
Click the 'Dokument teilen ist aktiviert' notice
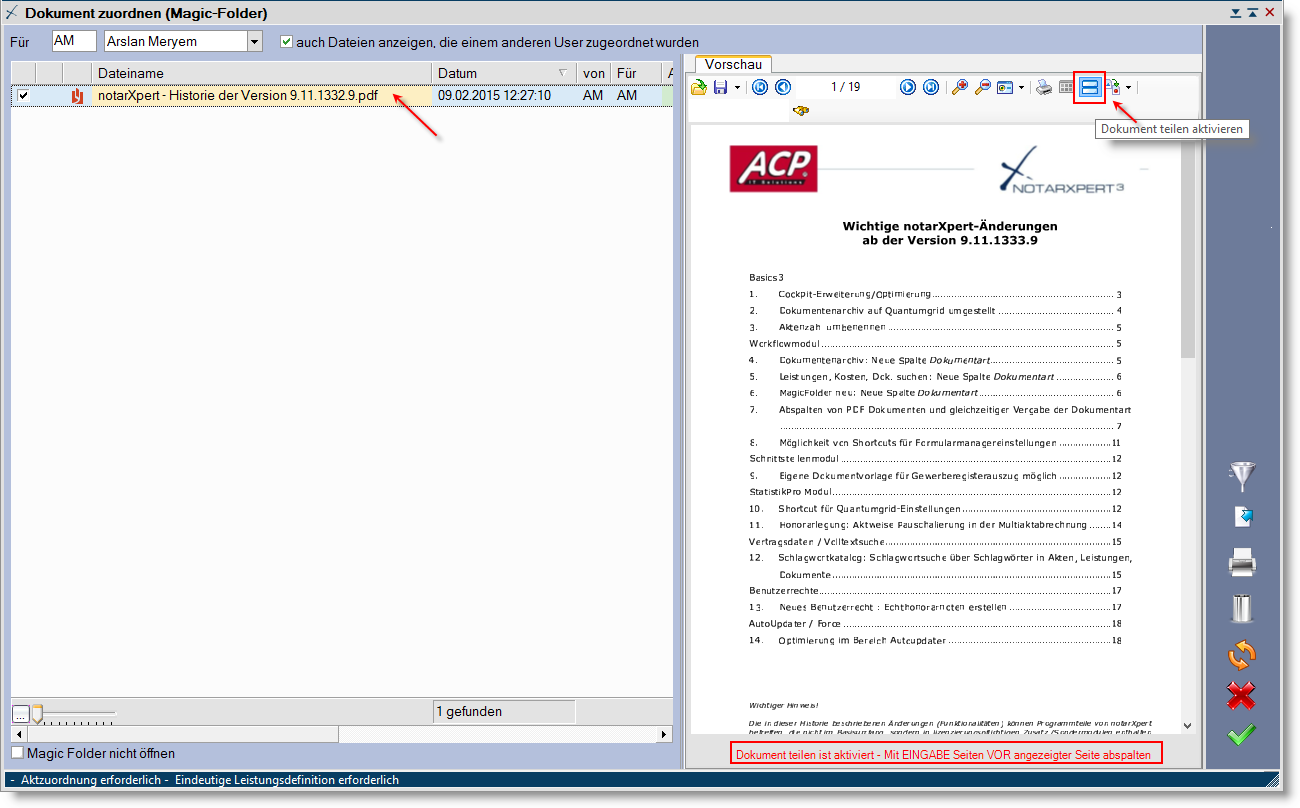[947, 754]
